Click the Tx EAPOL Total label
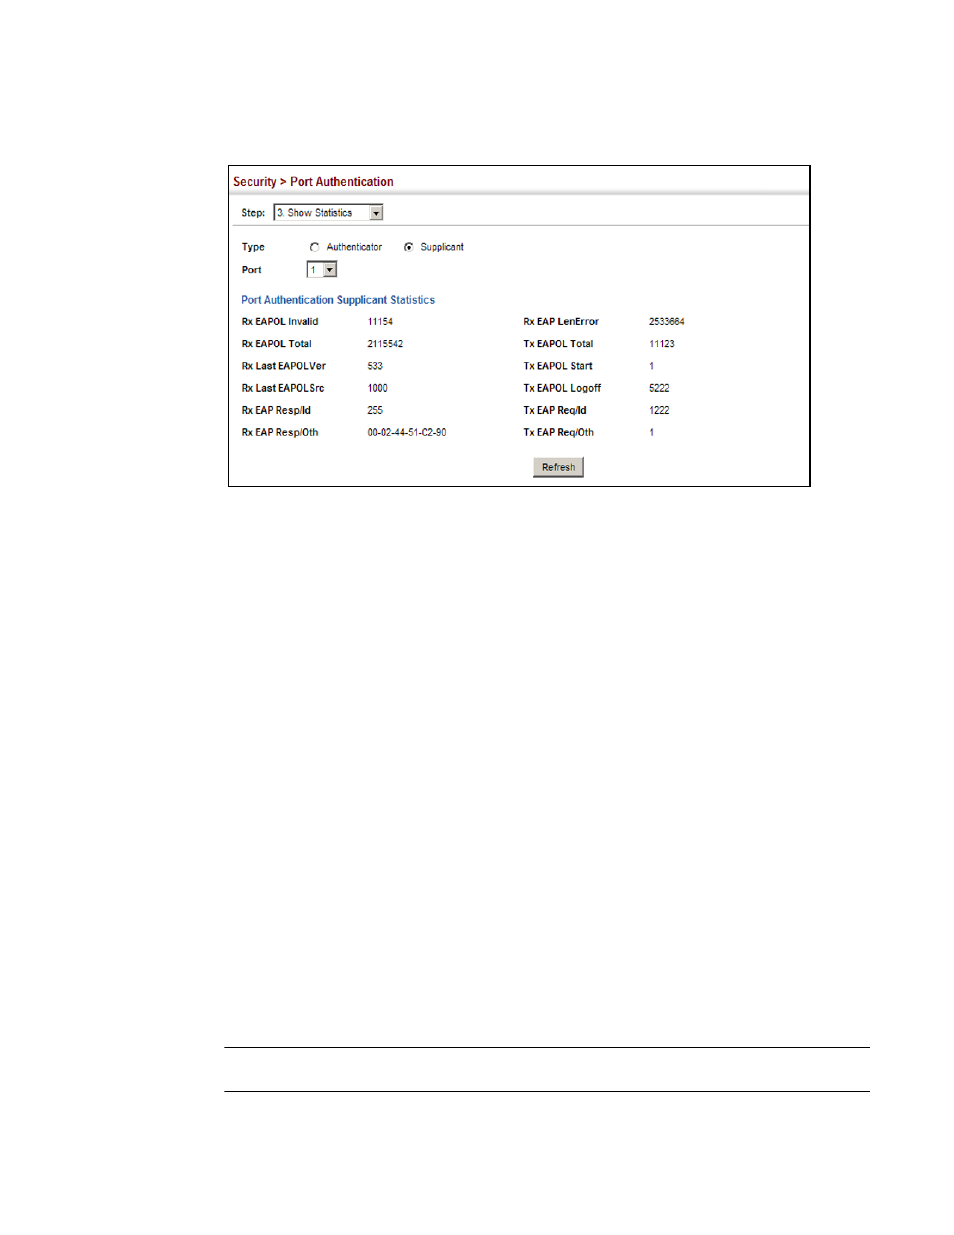Viewport: 954px width, 1235px height. point(558,344)
